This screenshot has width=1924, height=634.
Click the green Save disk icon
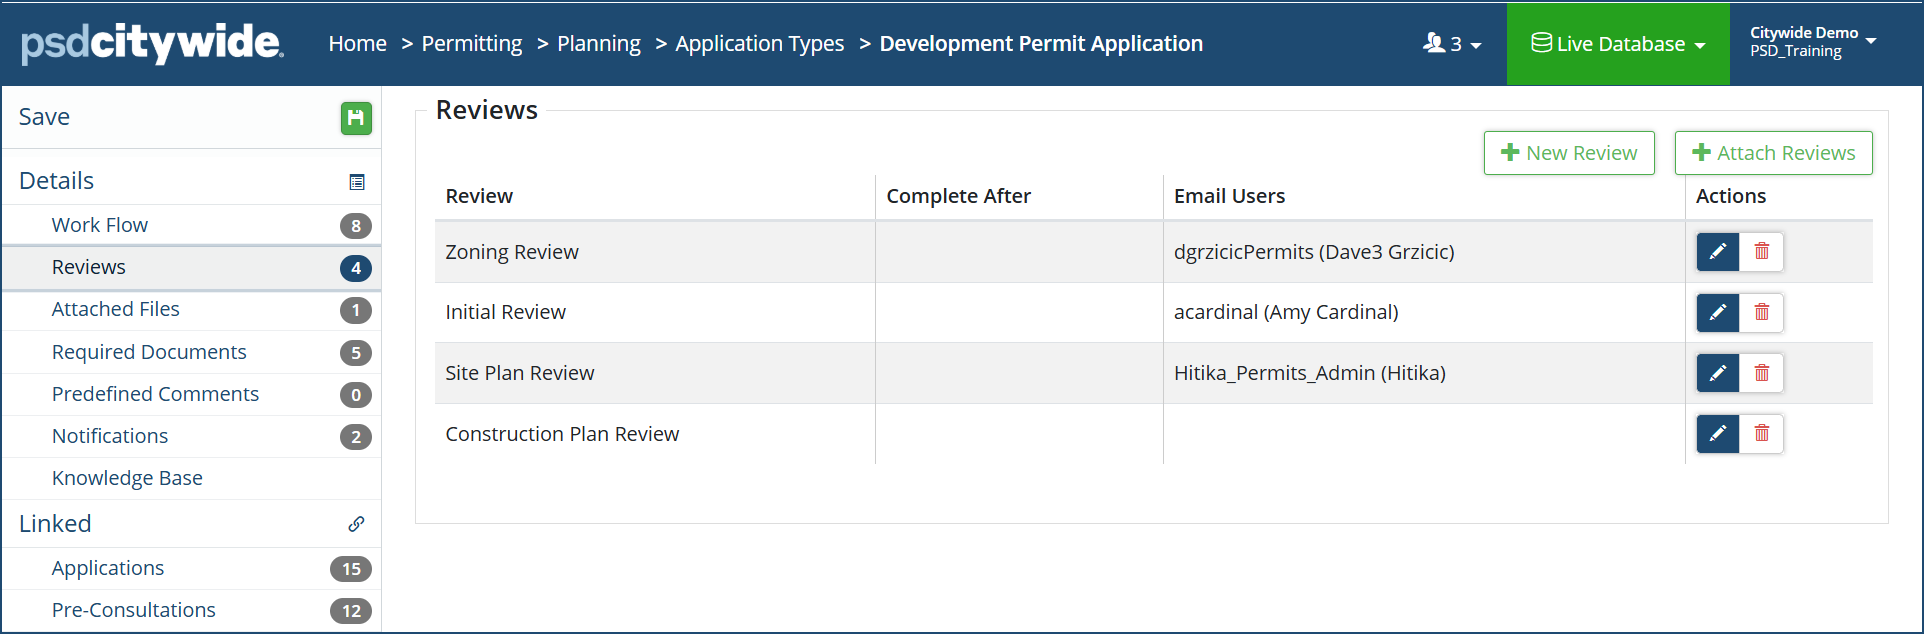tap(355, 118)
